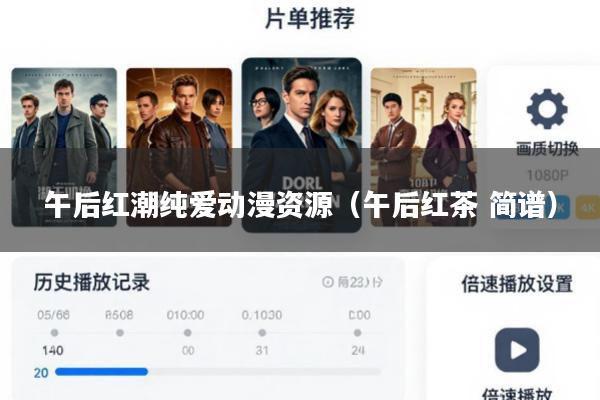600x400 pixels.
Task: Open the 历史播放记录 heading
Action: [x=91, y=282]
